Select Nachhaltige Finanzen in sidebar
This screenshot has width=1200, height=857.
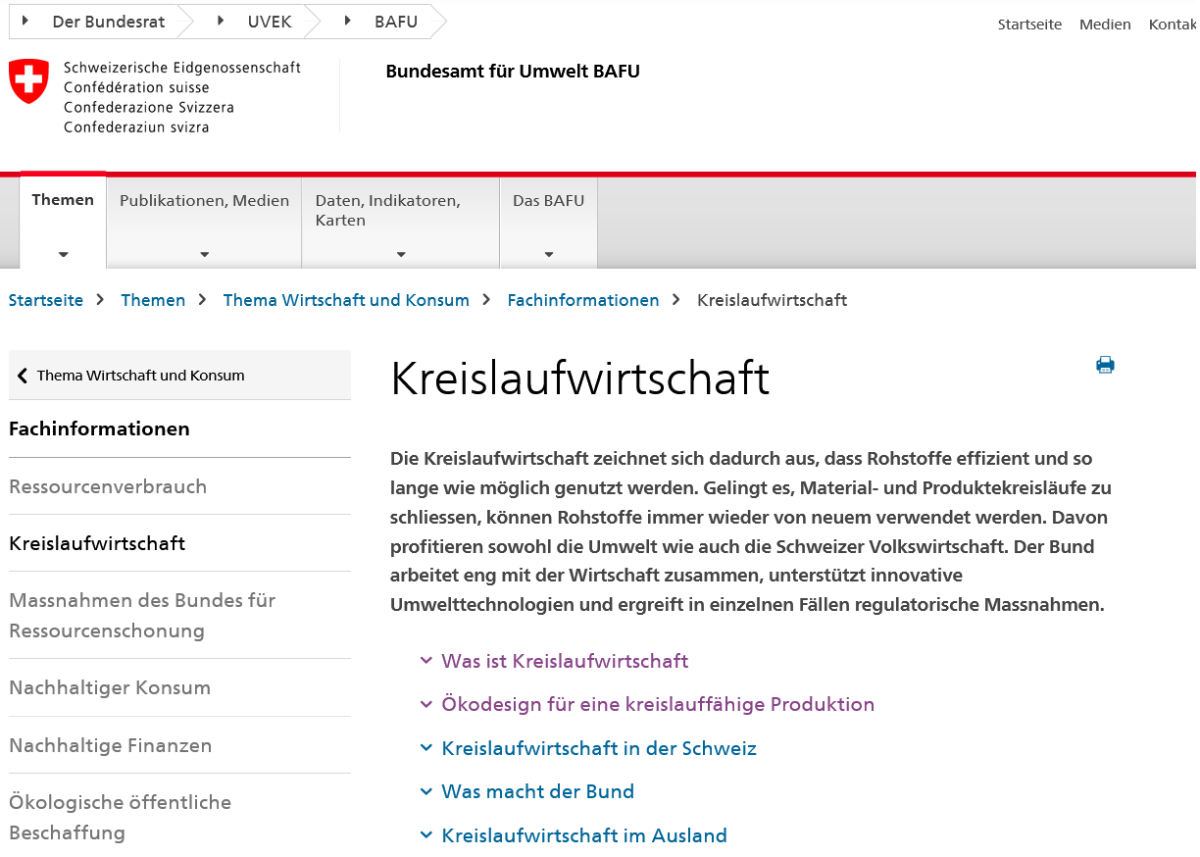click(x=110, y=745)
